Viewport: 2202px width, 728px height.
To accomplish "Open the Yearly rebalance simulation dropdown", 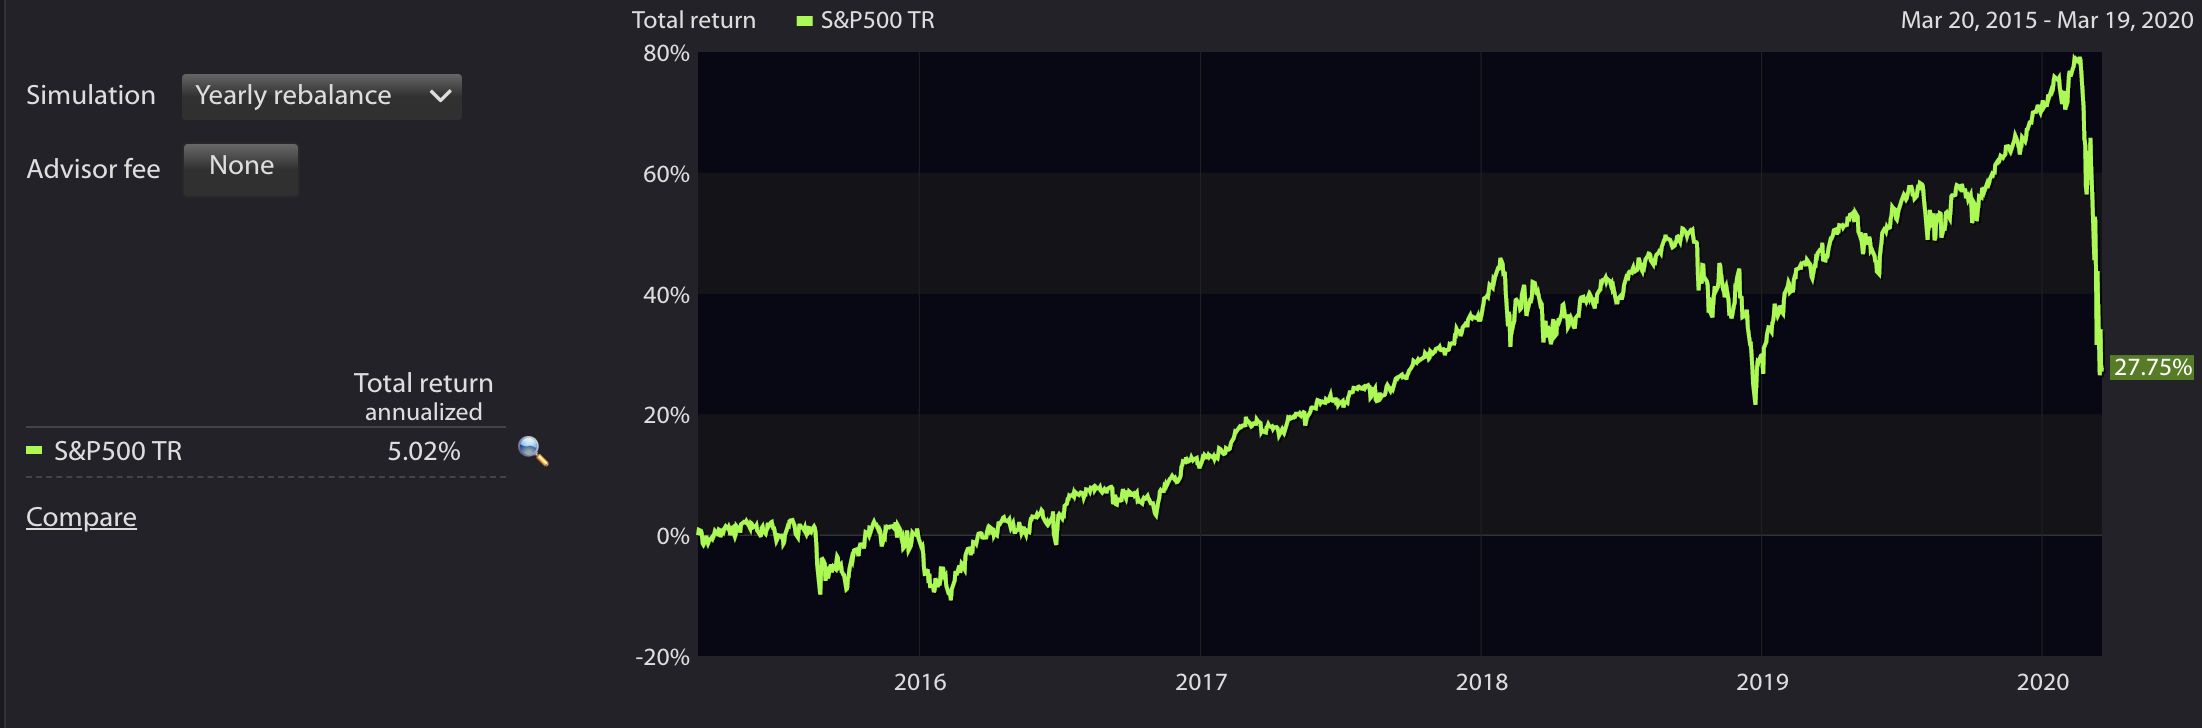I will pyautogui.click(x=321, y=96).
